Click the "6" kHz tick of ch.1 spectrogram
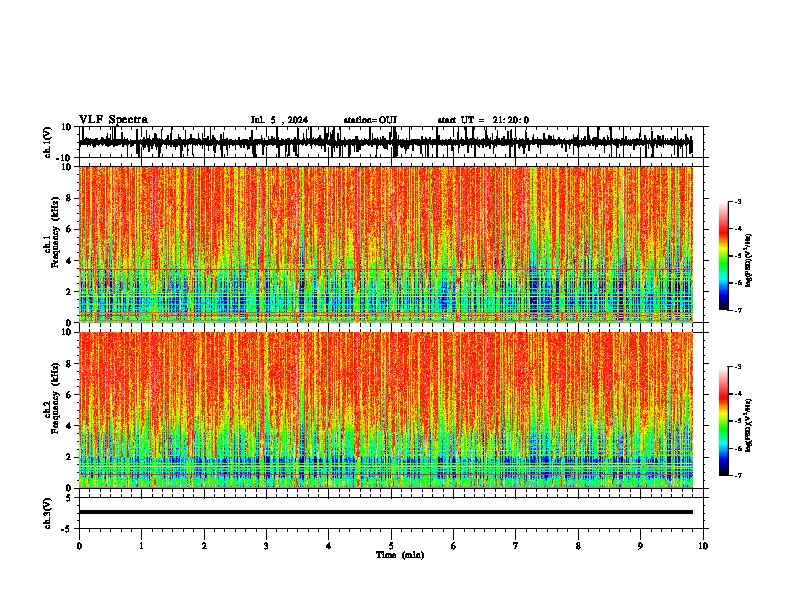 pos(69,229)
